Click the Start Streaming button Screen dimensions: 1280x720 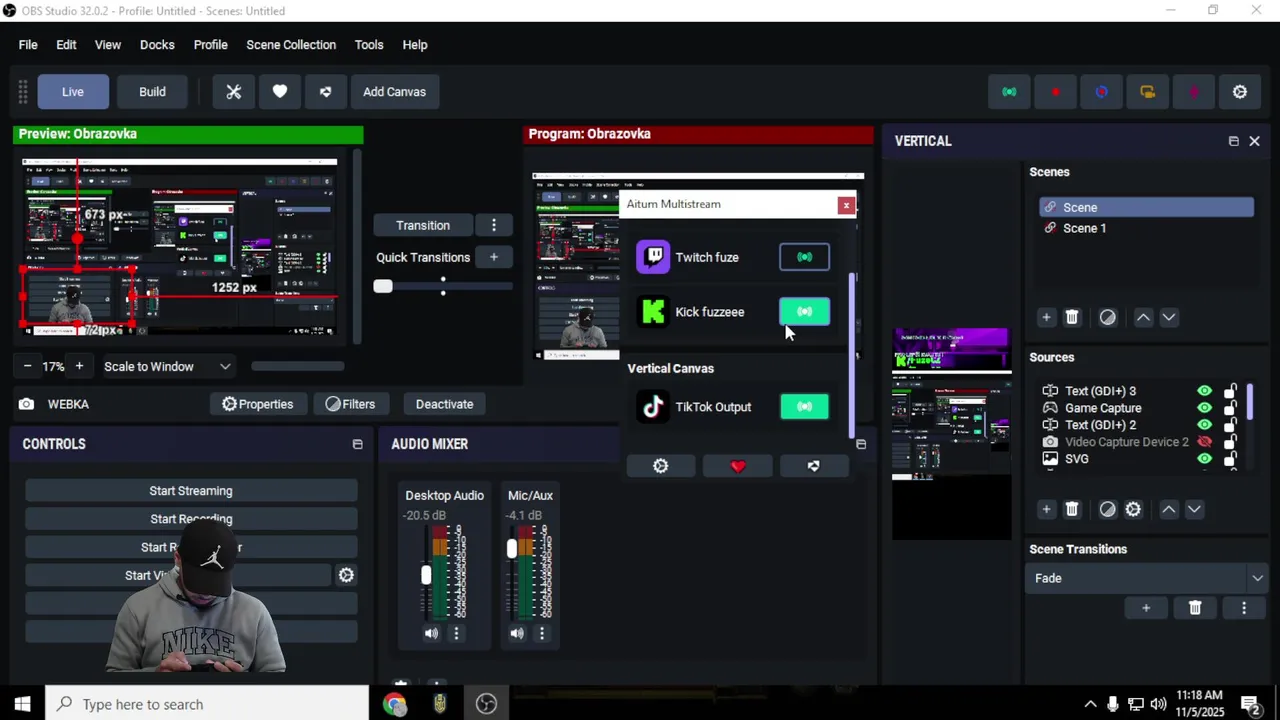(x=191, y=491)
